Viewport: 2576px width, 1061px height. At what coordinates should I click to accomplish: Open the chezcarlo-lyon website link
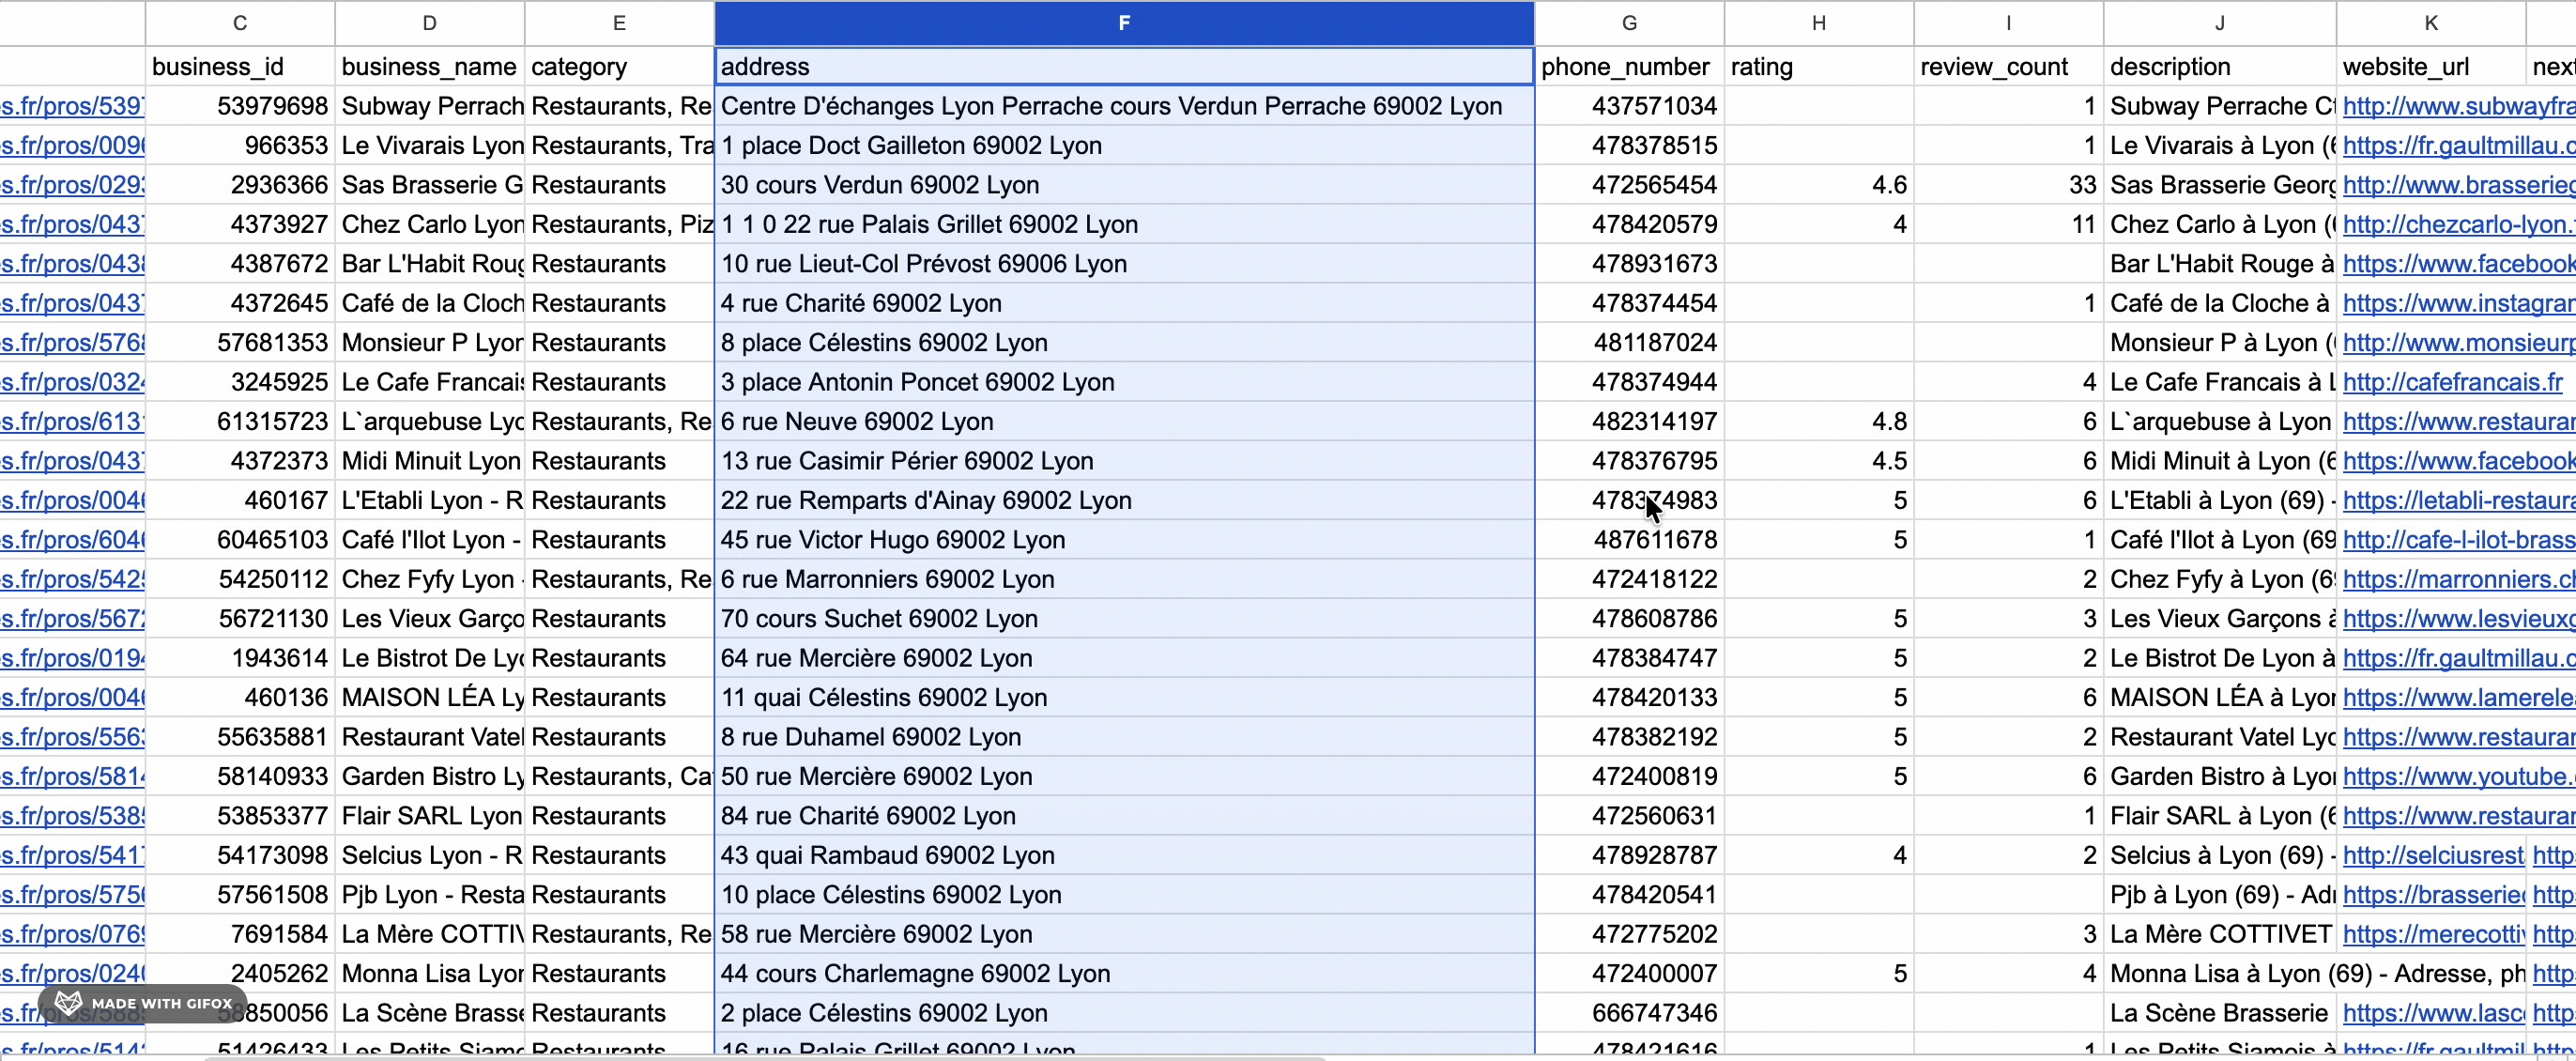coord(2458,224)
